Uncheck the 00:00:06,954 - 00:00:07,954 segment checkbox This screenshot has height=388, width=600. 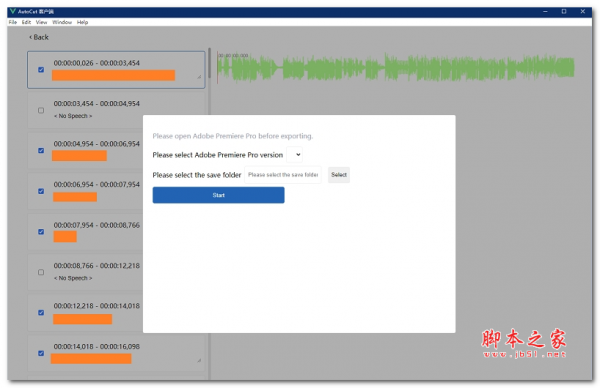[x=41, y=191]
